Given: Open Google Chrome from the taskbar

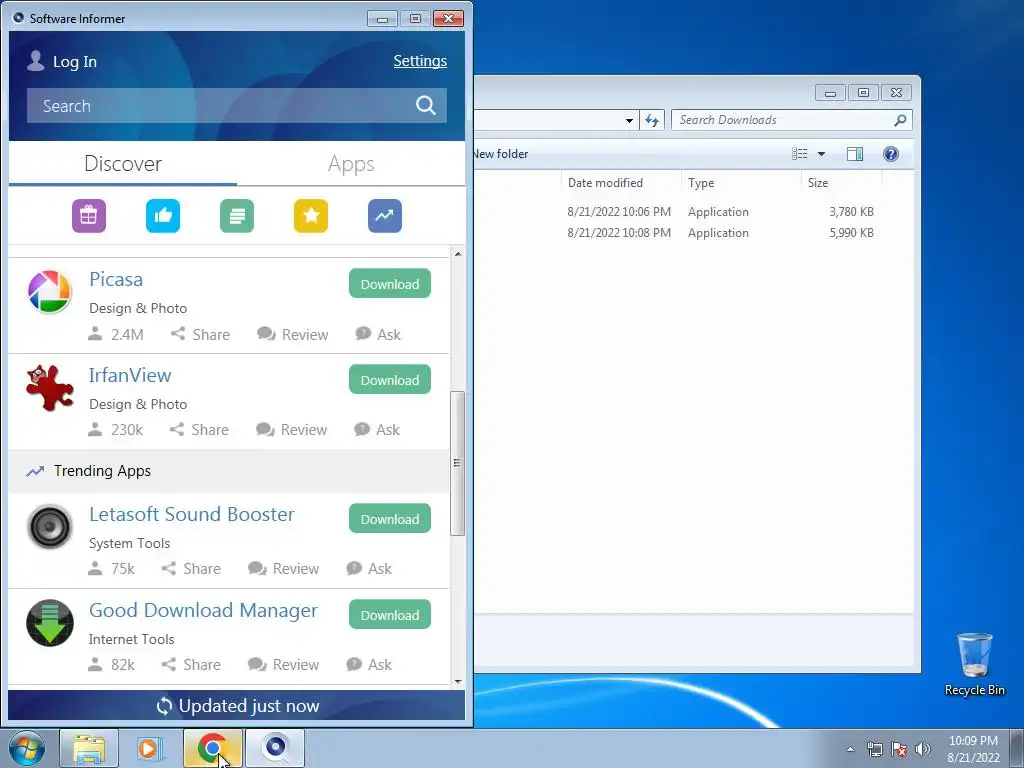Looking at the screenshot, I should point(212,748).
